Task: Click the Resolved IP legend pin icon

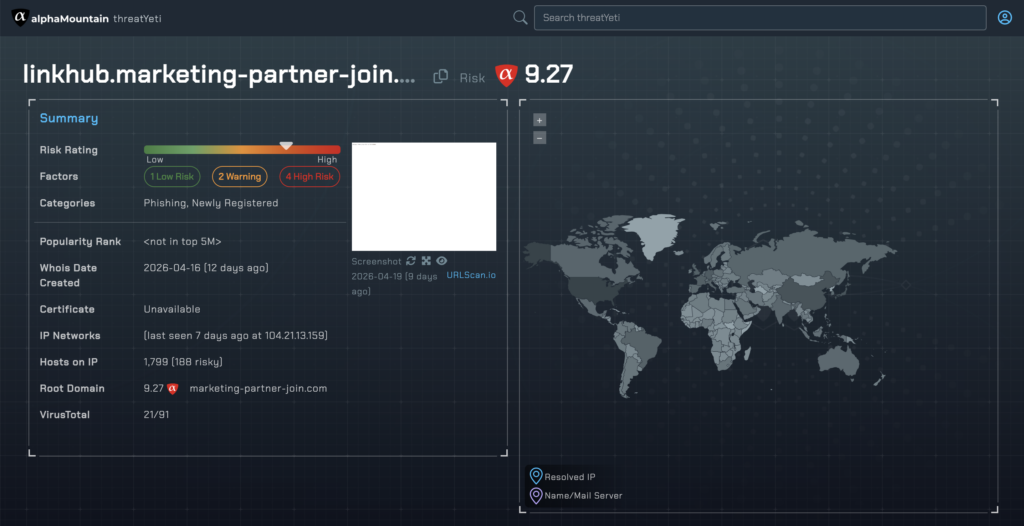Action: click(x=536, y=476)
